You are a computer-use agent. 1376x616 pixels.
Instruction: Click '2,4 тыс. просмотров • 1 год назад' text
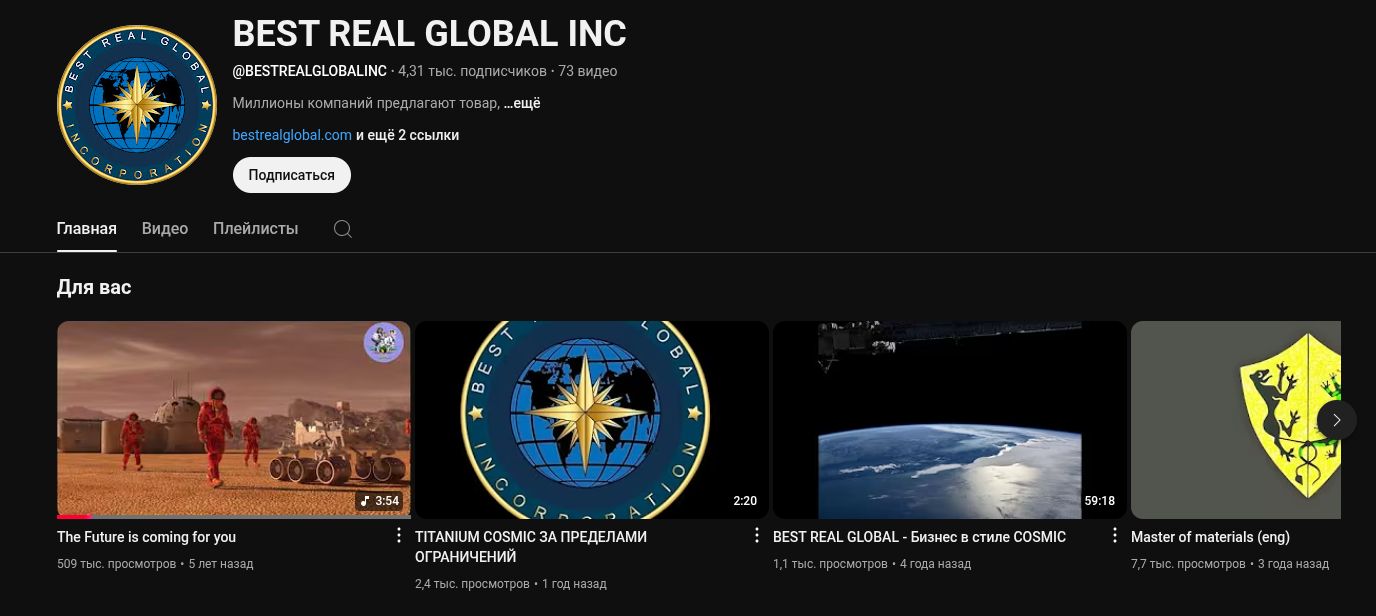coord(511,584)
